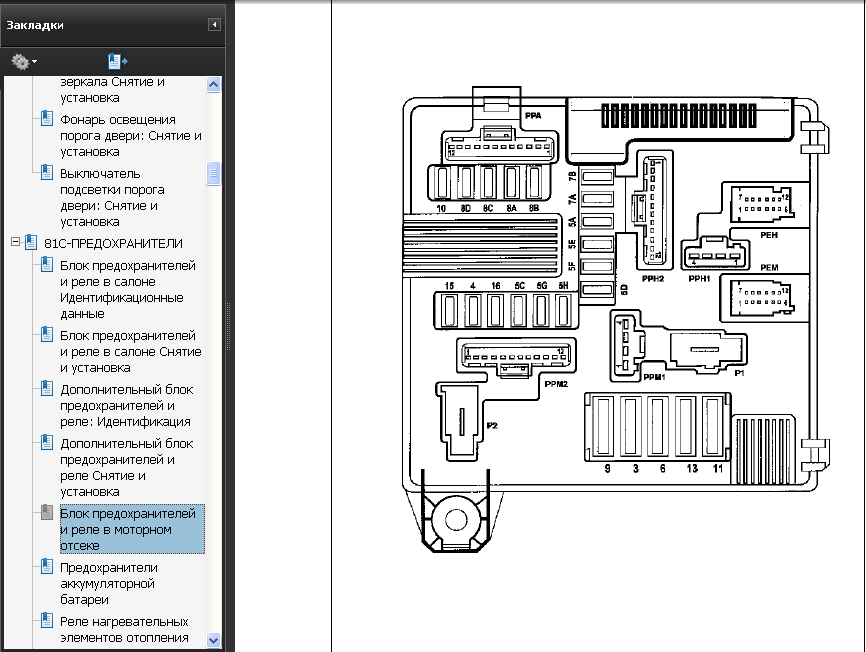
Task: Open bookmark Фонарь освещения порога двери
Action: click(131, 136)
